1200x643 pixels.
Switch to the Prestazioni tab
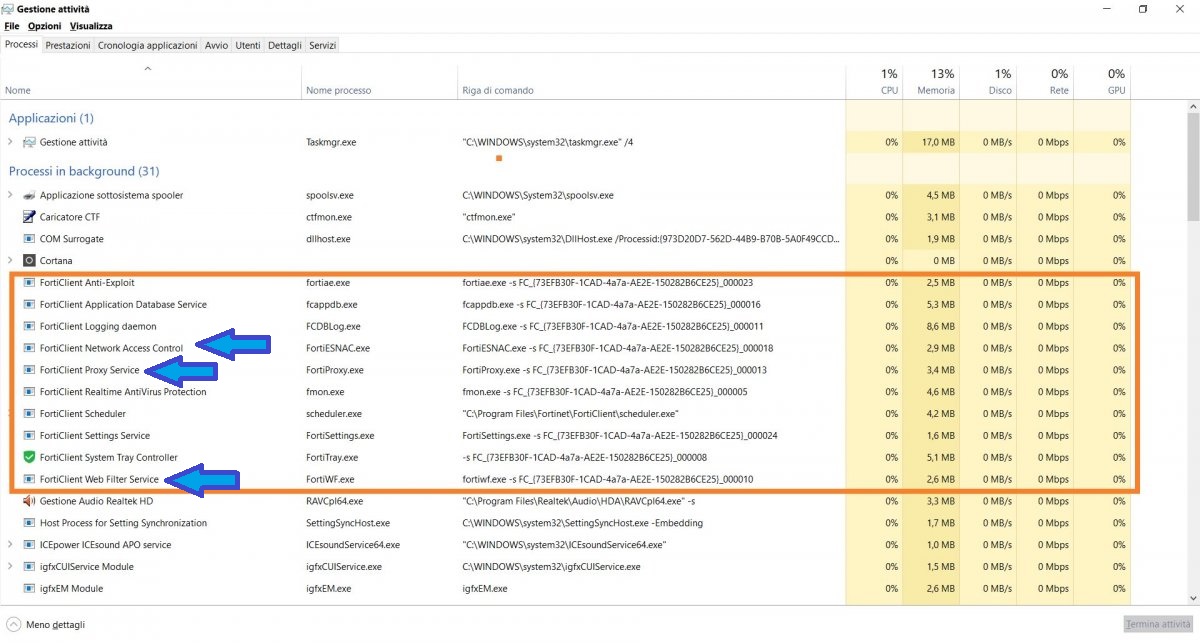pyautogui.click(x=68, y=45)
